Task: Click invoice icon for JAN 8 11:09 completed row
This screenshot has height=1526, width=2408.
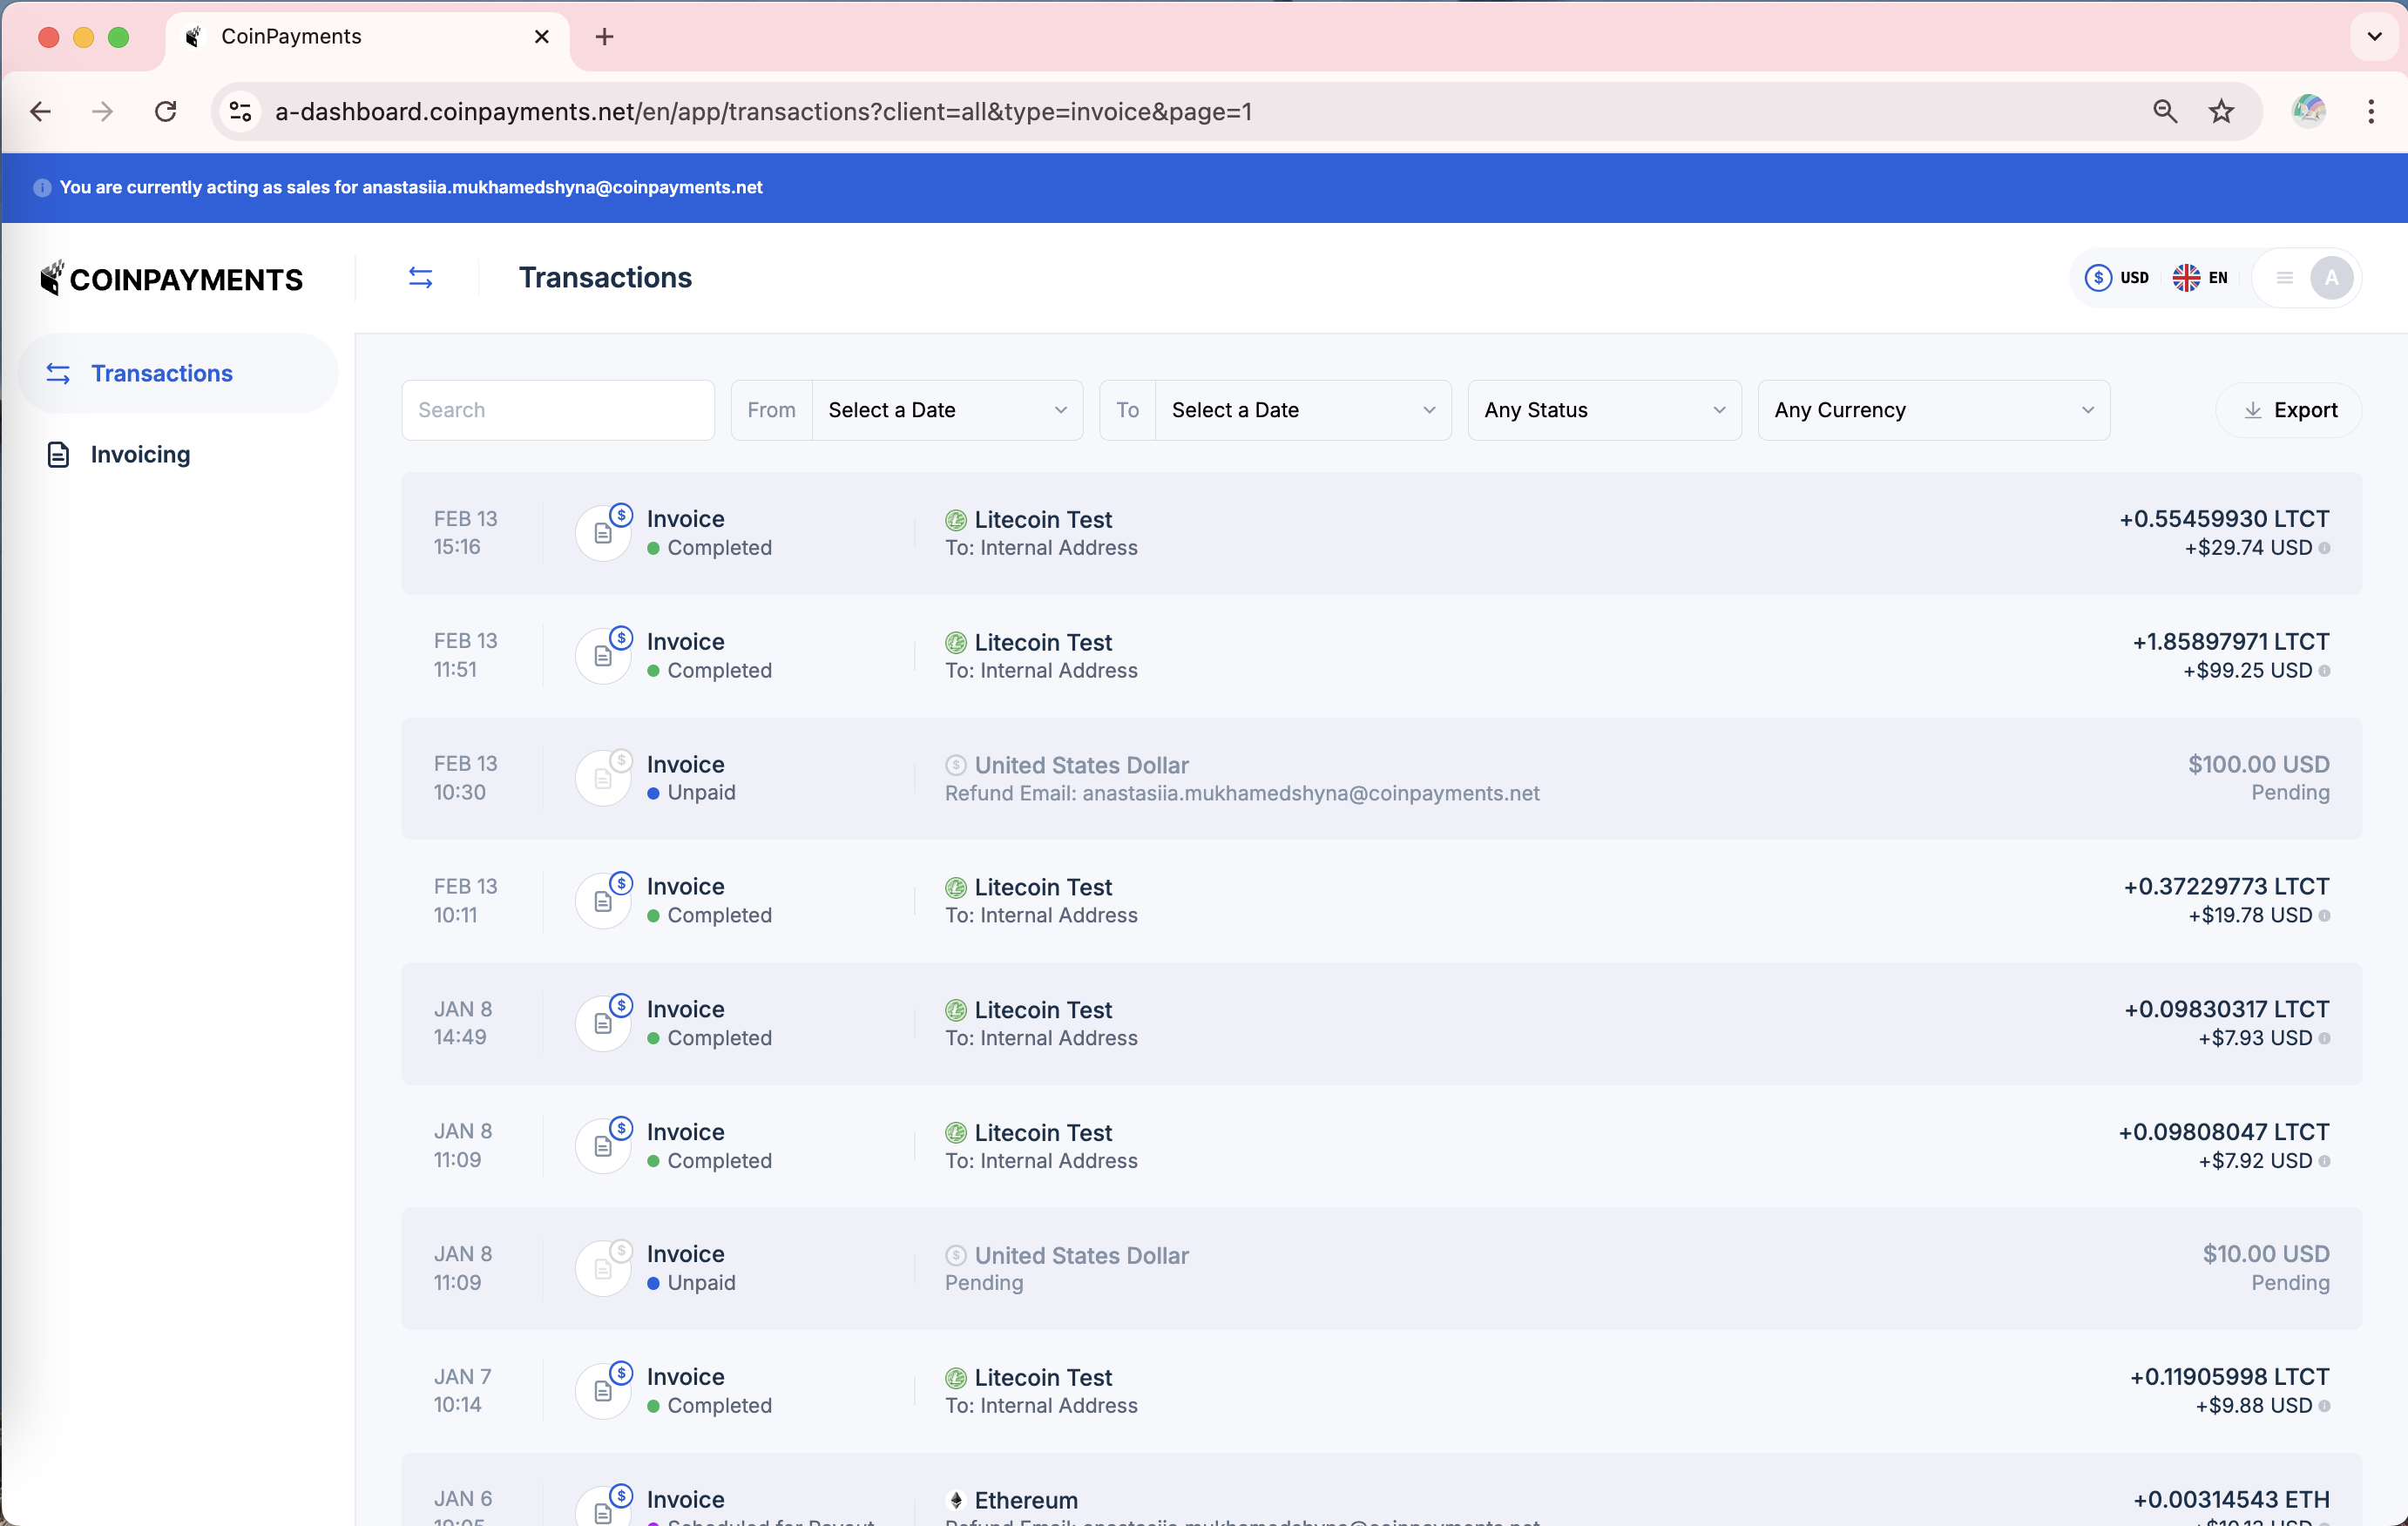Action: point(603,1146)
